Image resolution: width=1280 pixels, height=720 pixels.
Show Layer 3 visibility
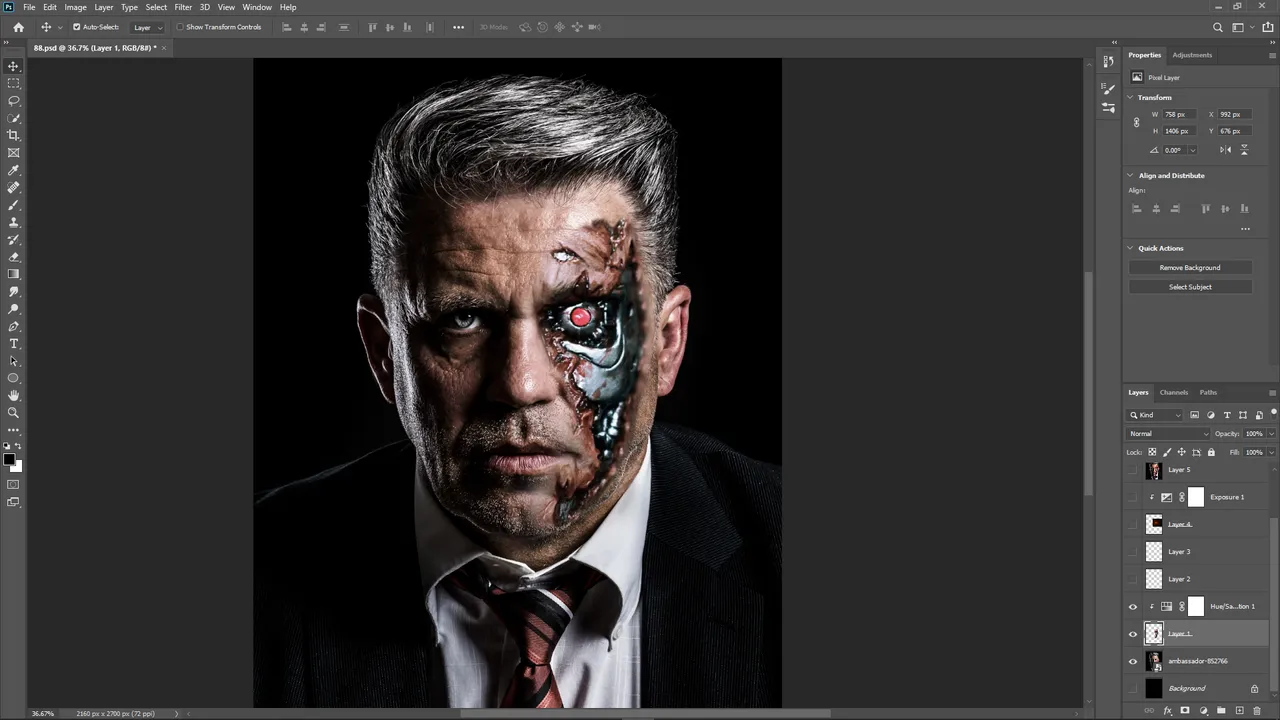1133,552
